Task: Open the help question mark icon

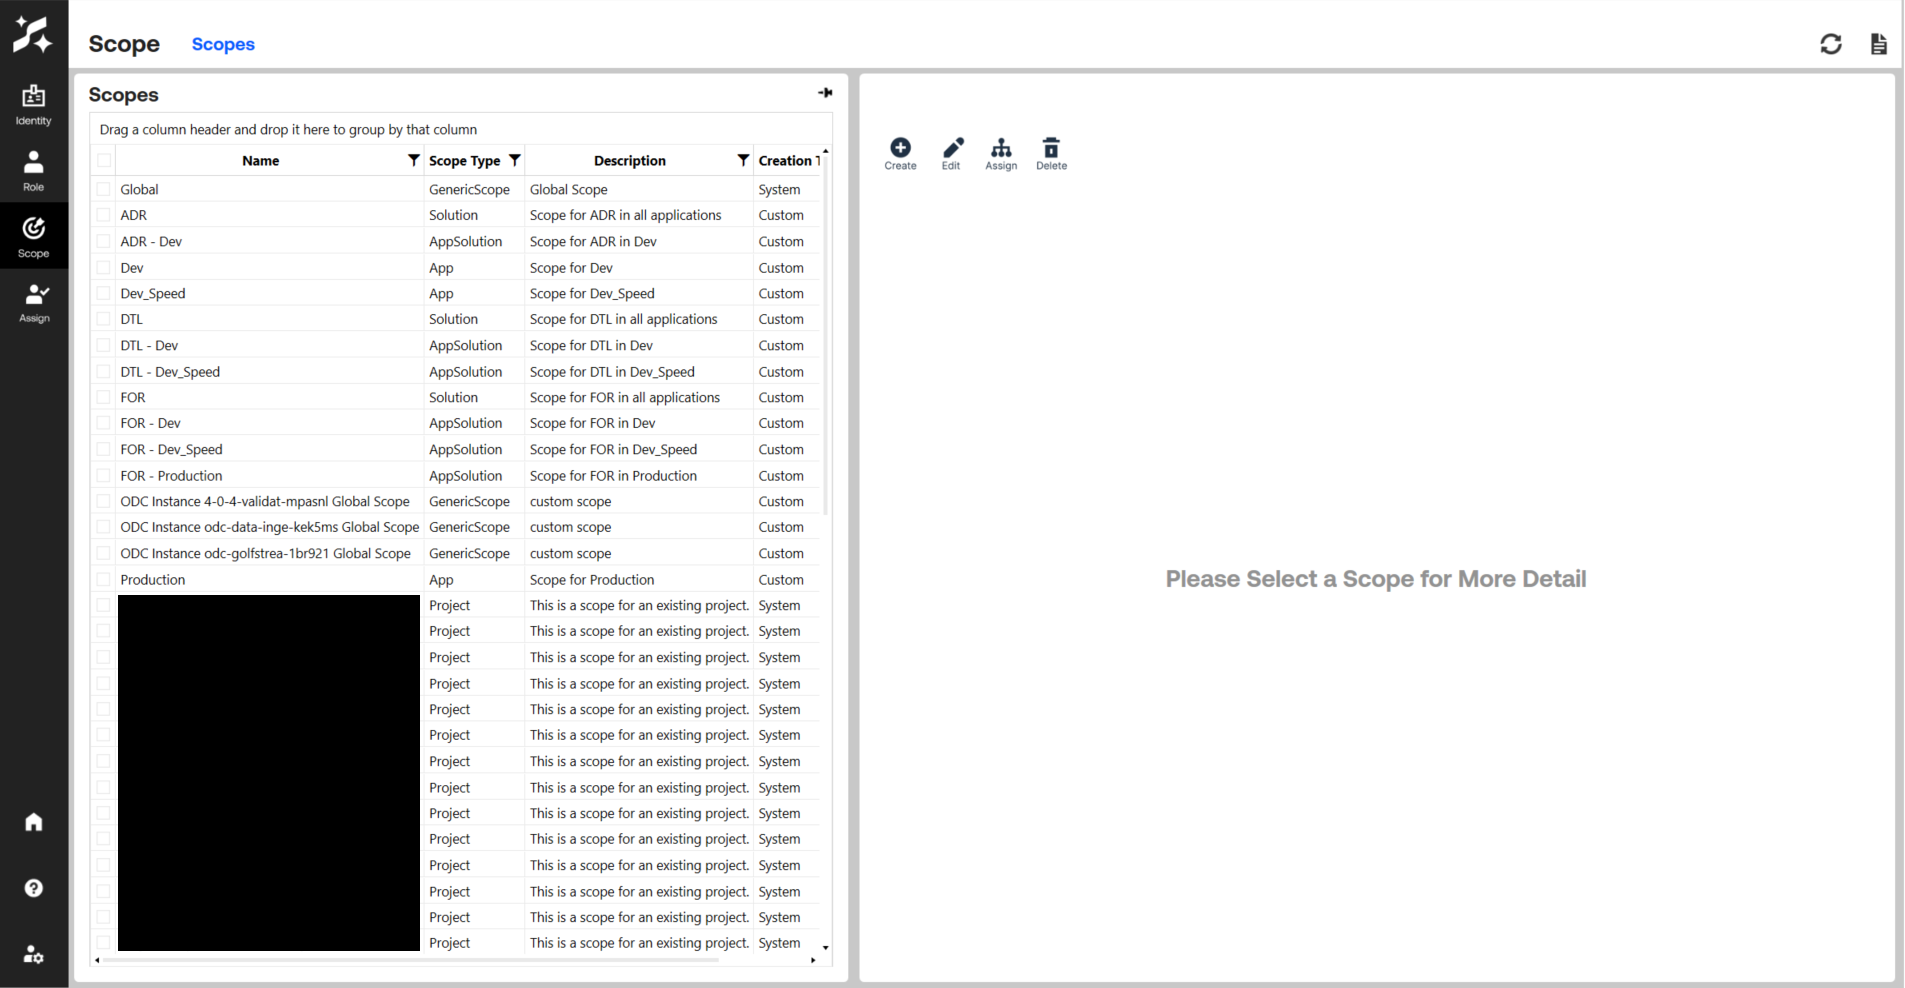Action: [x=33, y=888]
